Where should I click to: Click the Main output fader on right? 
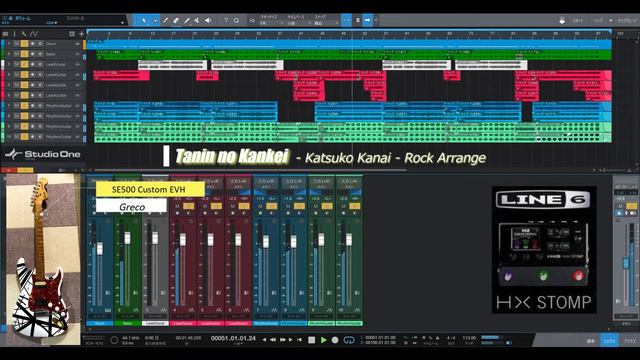click(626, 263)
